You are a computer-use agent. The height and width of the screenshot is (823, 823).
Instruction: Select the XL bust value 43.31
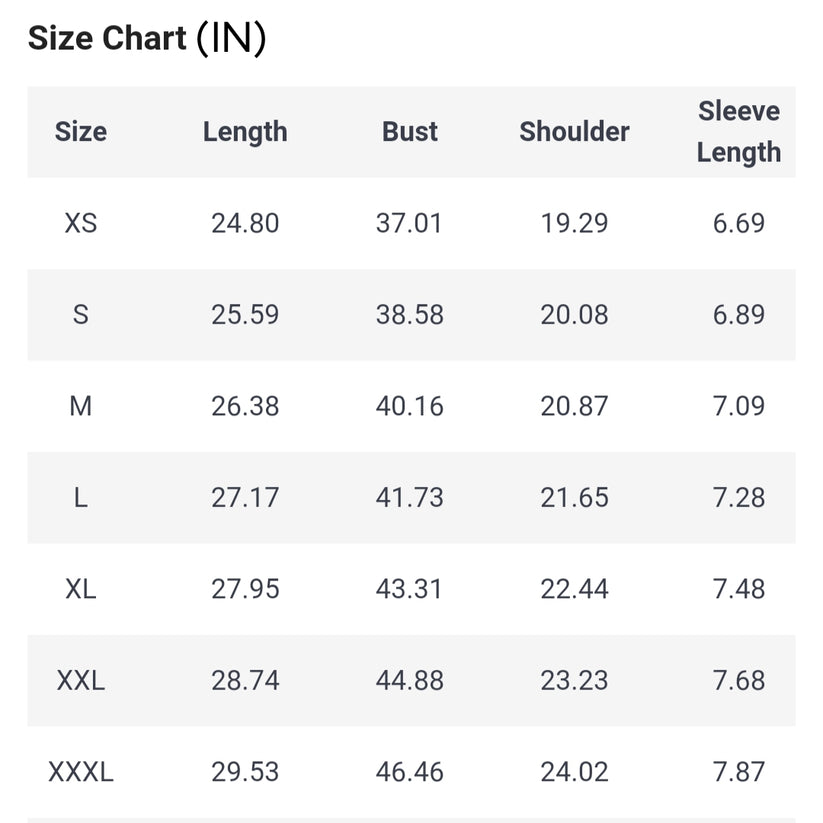(410, 589)
